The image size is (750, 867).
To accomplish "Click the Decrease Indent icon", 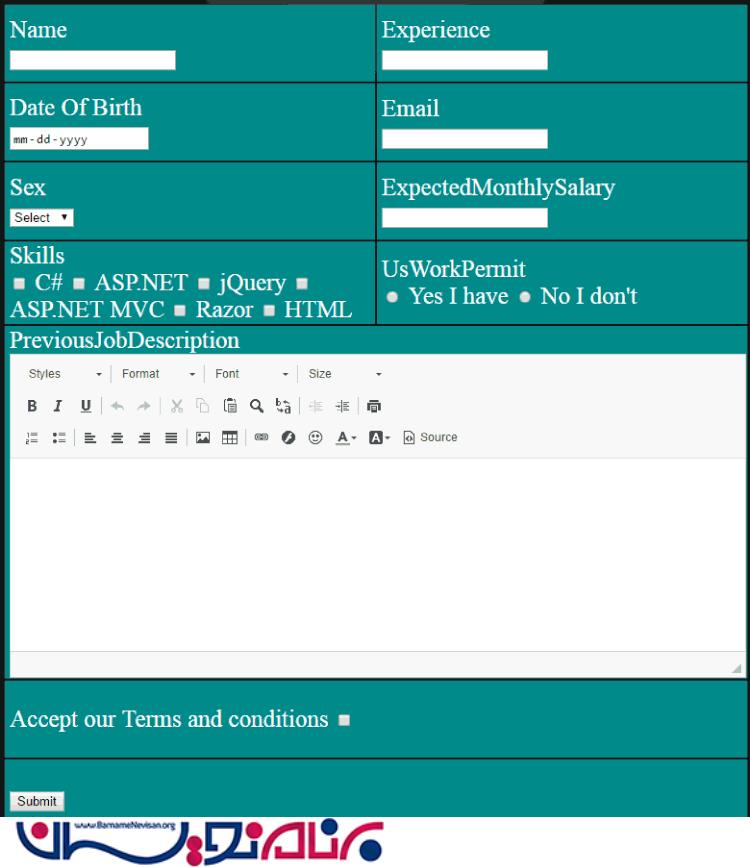I will coord(316,406).
